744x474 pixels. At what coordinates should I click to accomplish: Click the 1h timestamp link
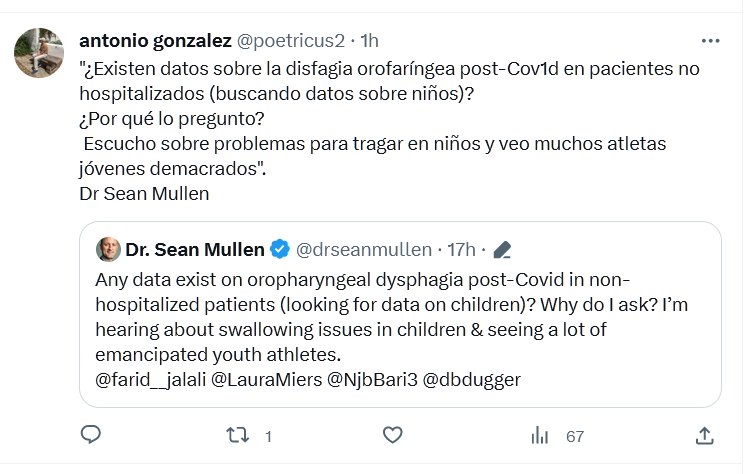(370, 41)
